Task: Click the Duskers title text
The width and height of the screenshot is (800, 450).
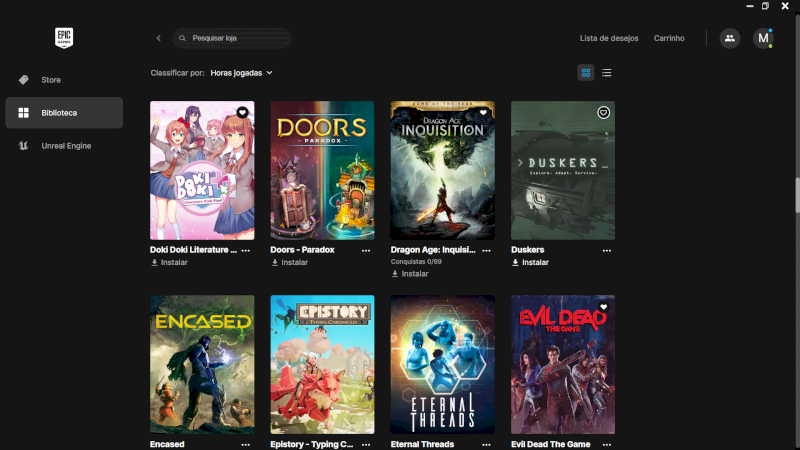Action: (x=528, y=249)
